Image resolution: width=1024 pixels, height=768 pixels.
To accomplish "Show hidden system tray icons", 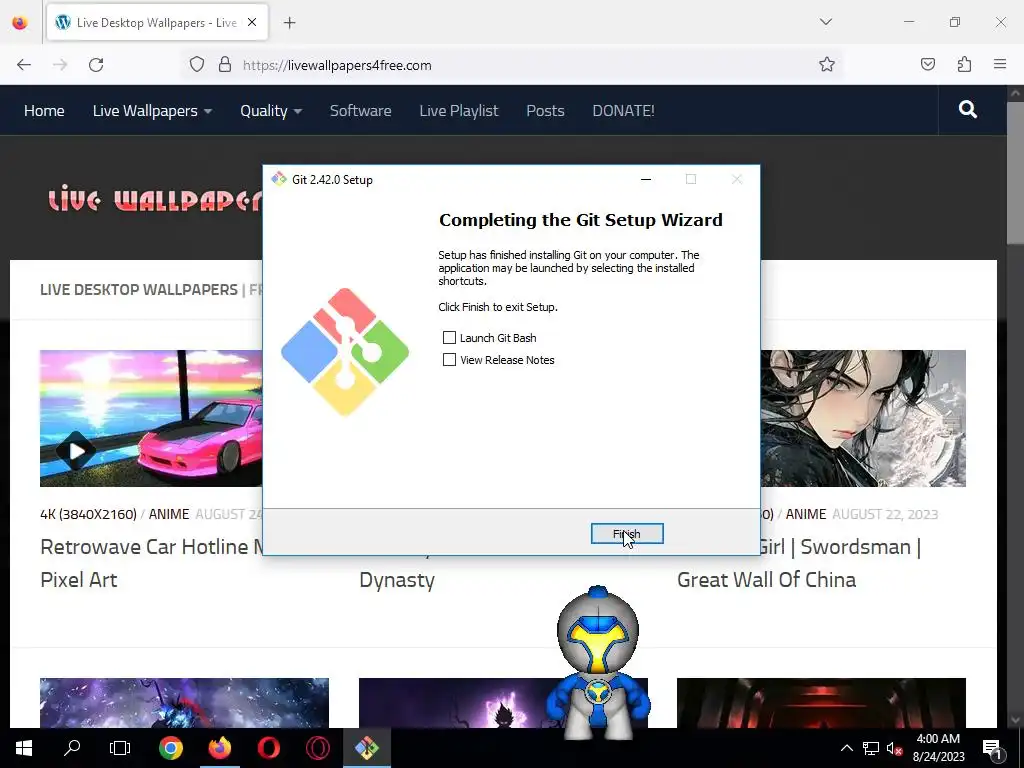I will pyautogui.click(x=846, y=748).
